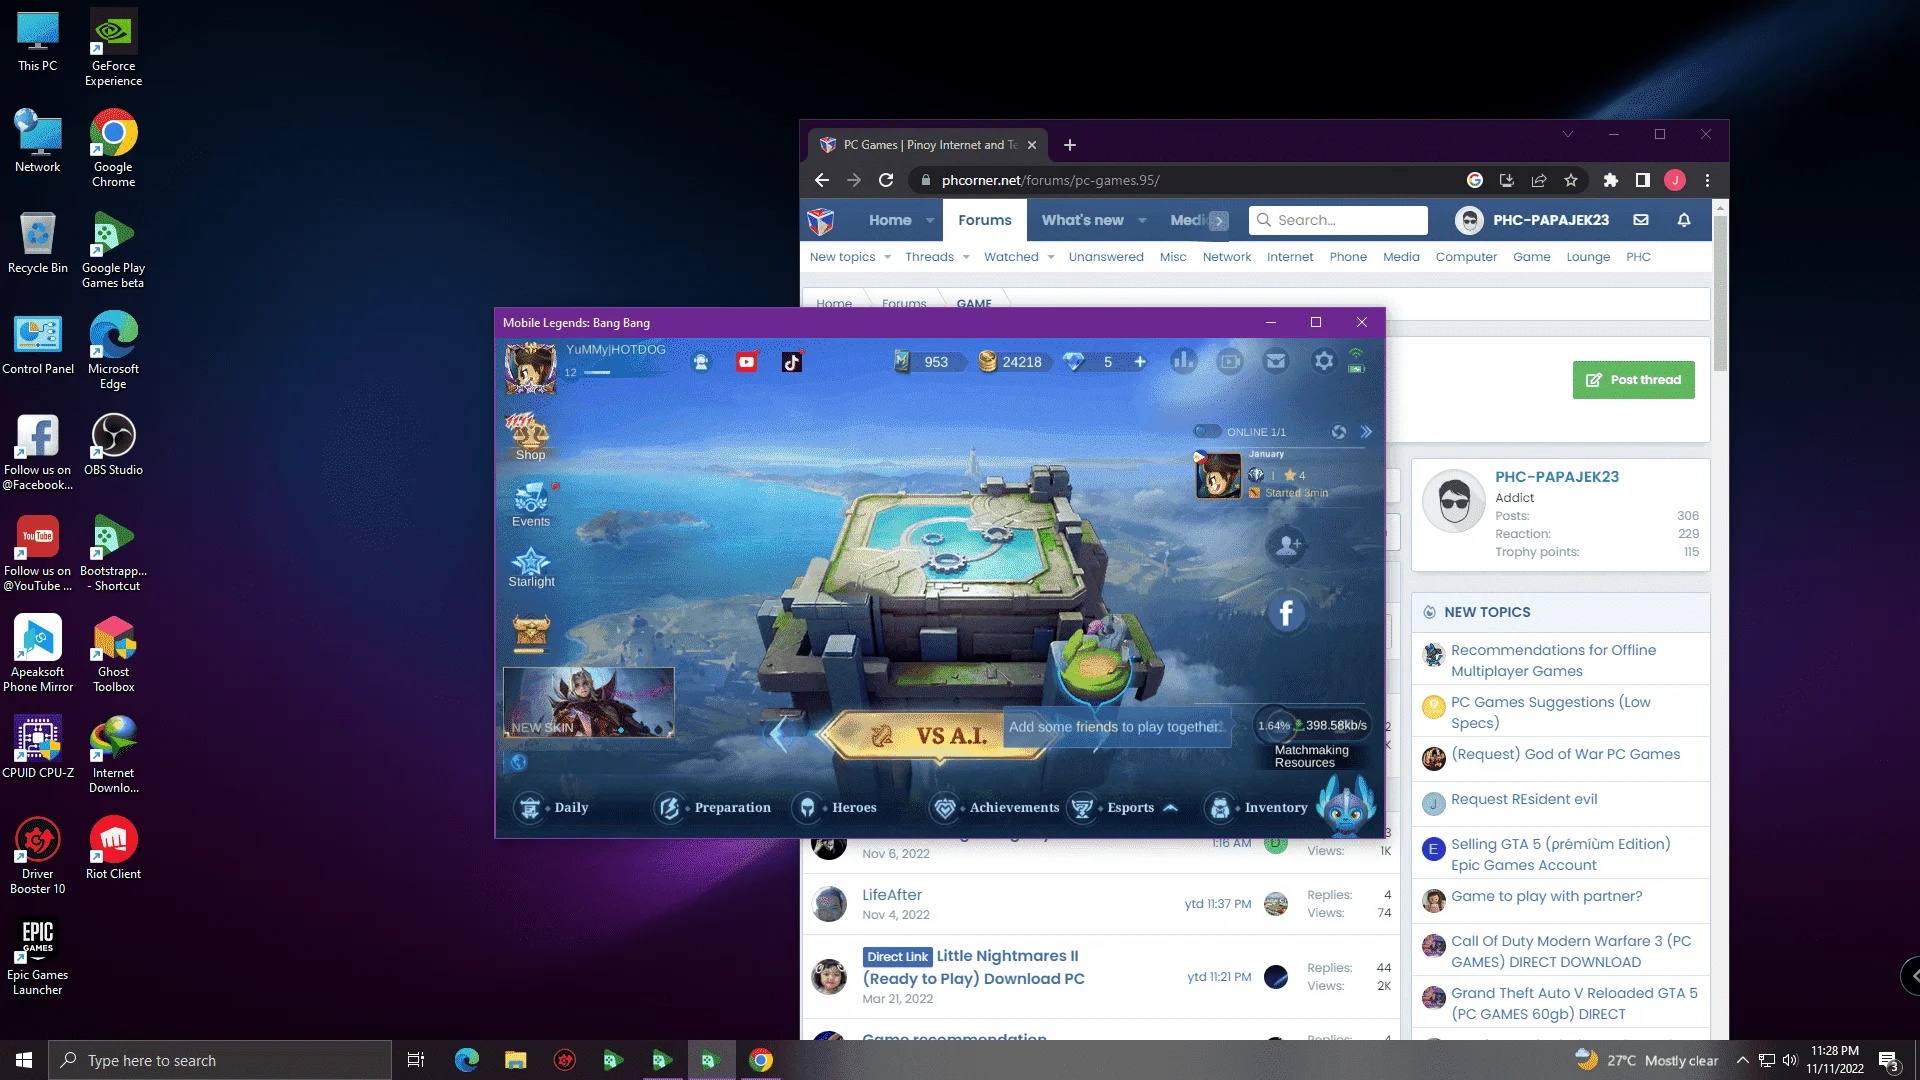The image size is (1920, 1080).
Task: Click the forum Search field
Action: [1338, 220]
